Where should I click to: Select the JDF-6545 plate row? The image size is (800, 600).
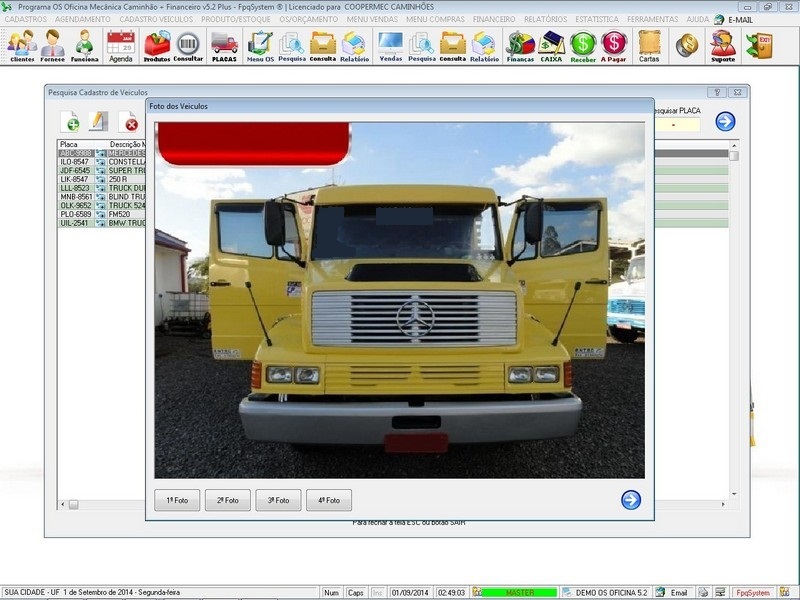point(102,170)
